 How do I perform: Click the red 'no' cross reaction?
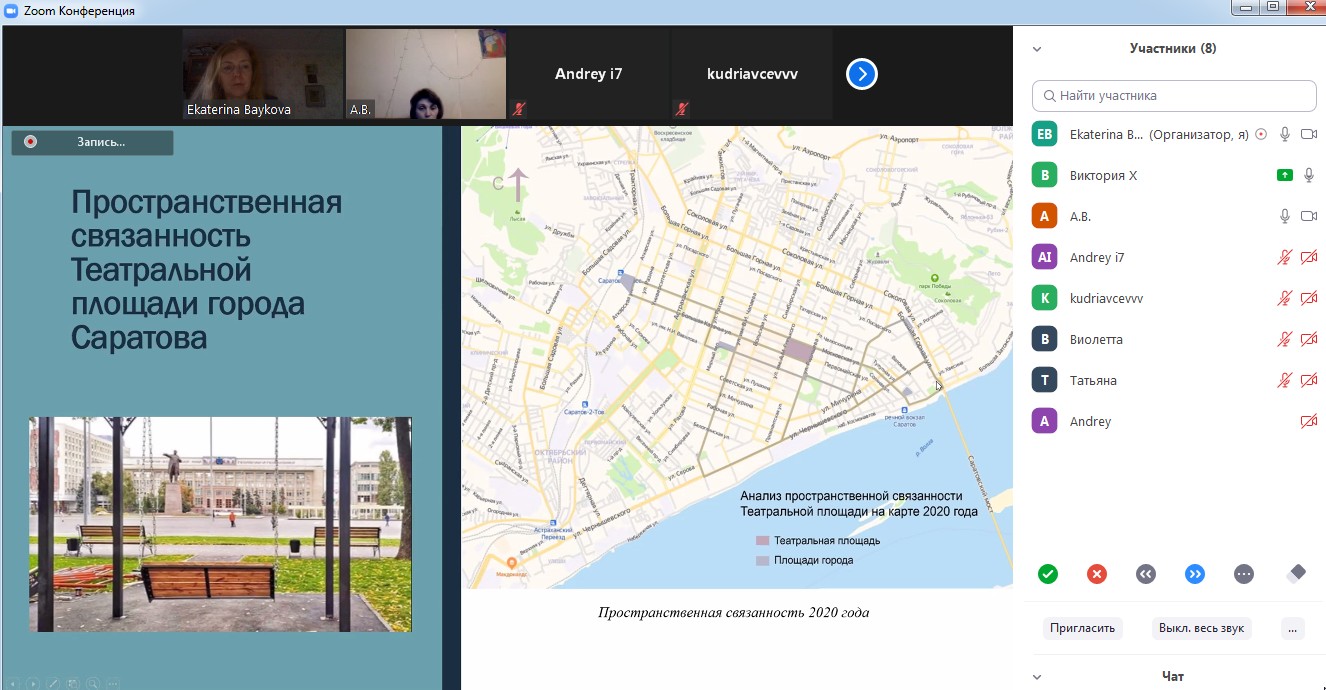[x=1097, y=574]
